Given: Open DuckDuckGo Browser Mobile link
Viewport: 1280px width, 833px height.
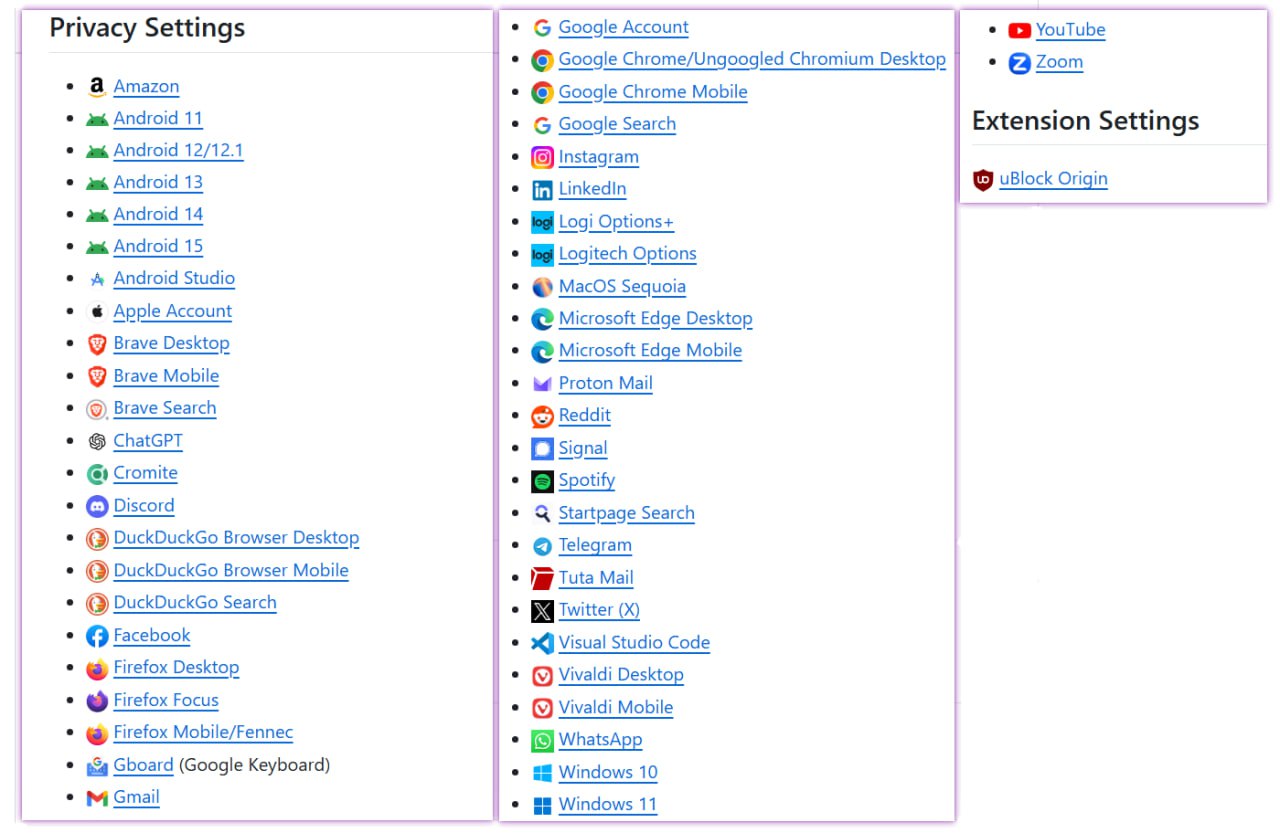Looking at the screenshot, I should (231, 571).
